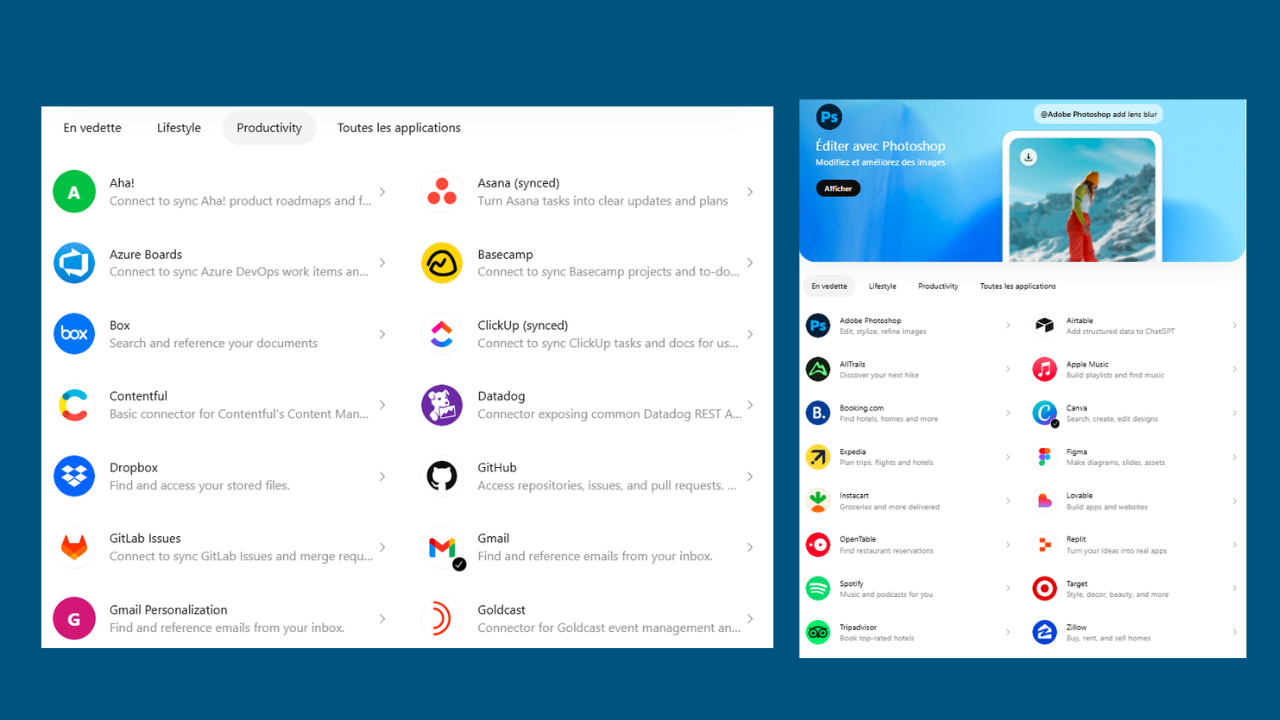
Task: Click the chevron beside Asana (synced)
Action: point(750,192)
